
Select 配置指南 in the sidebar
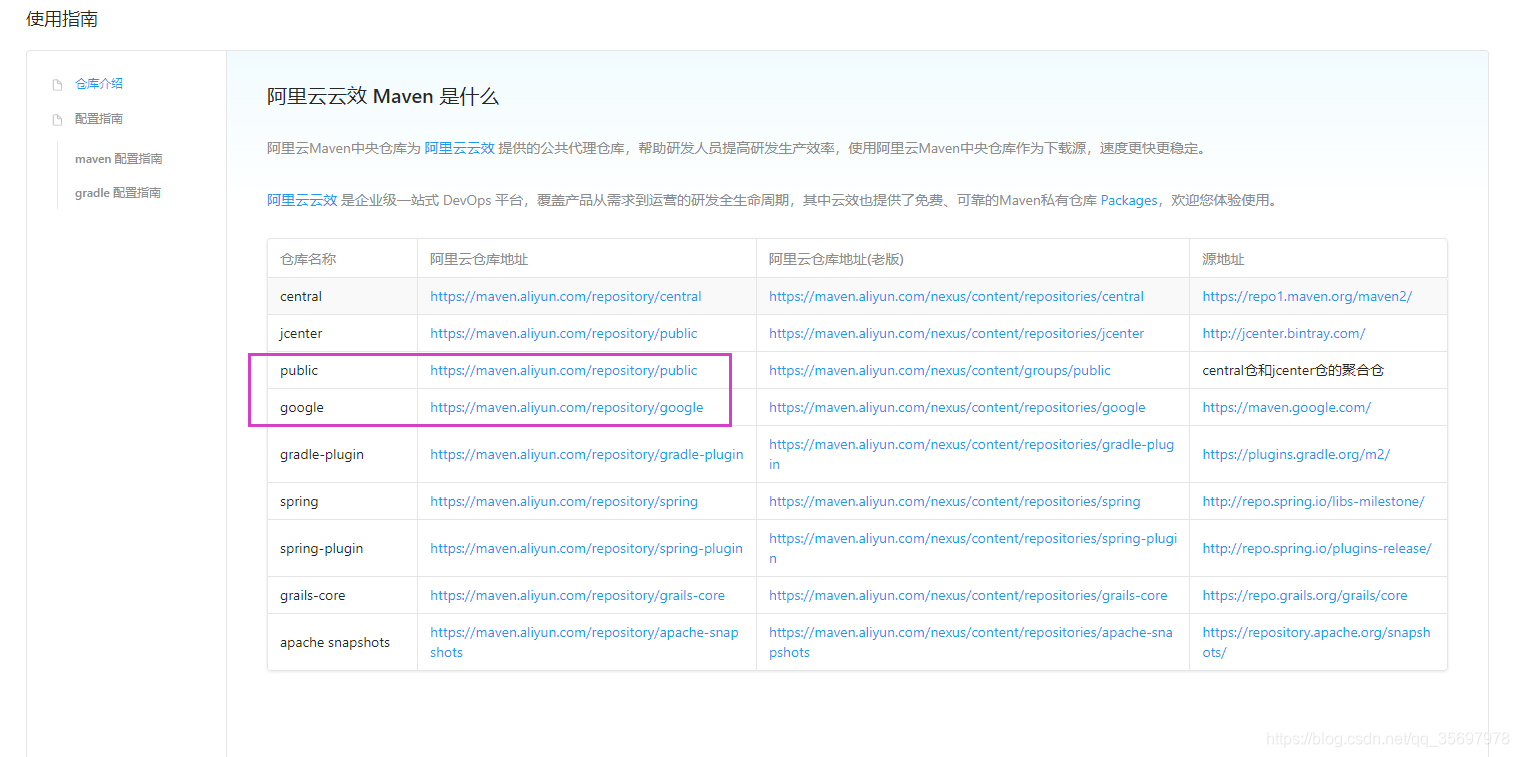tap(99, 118)
